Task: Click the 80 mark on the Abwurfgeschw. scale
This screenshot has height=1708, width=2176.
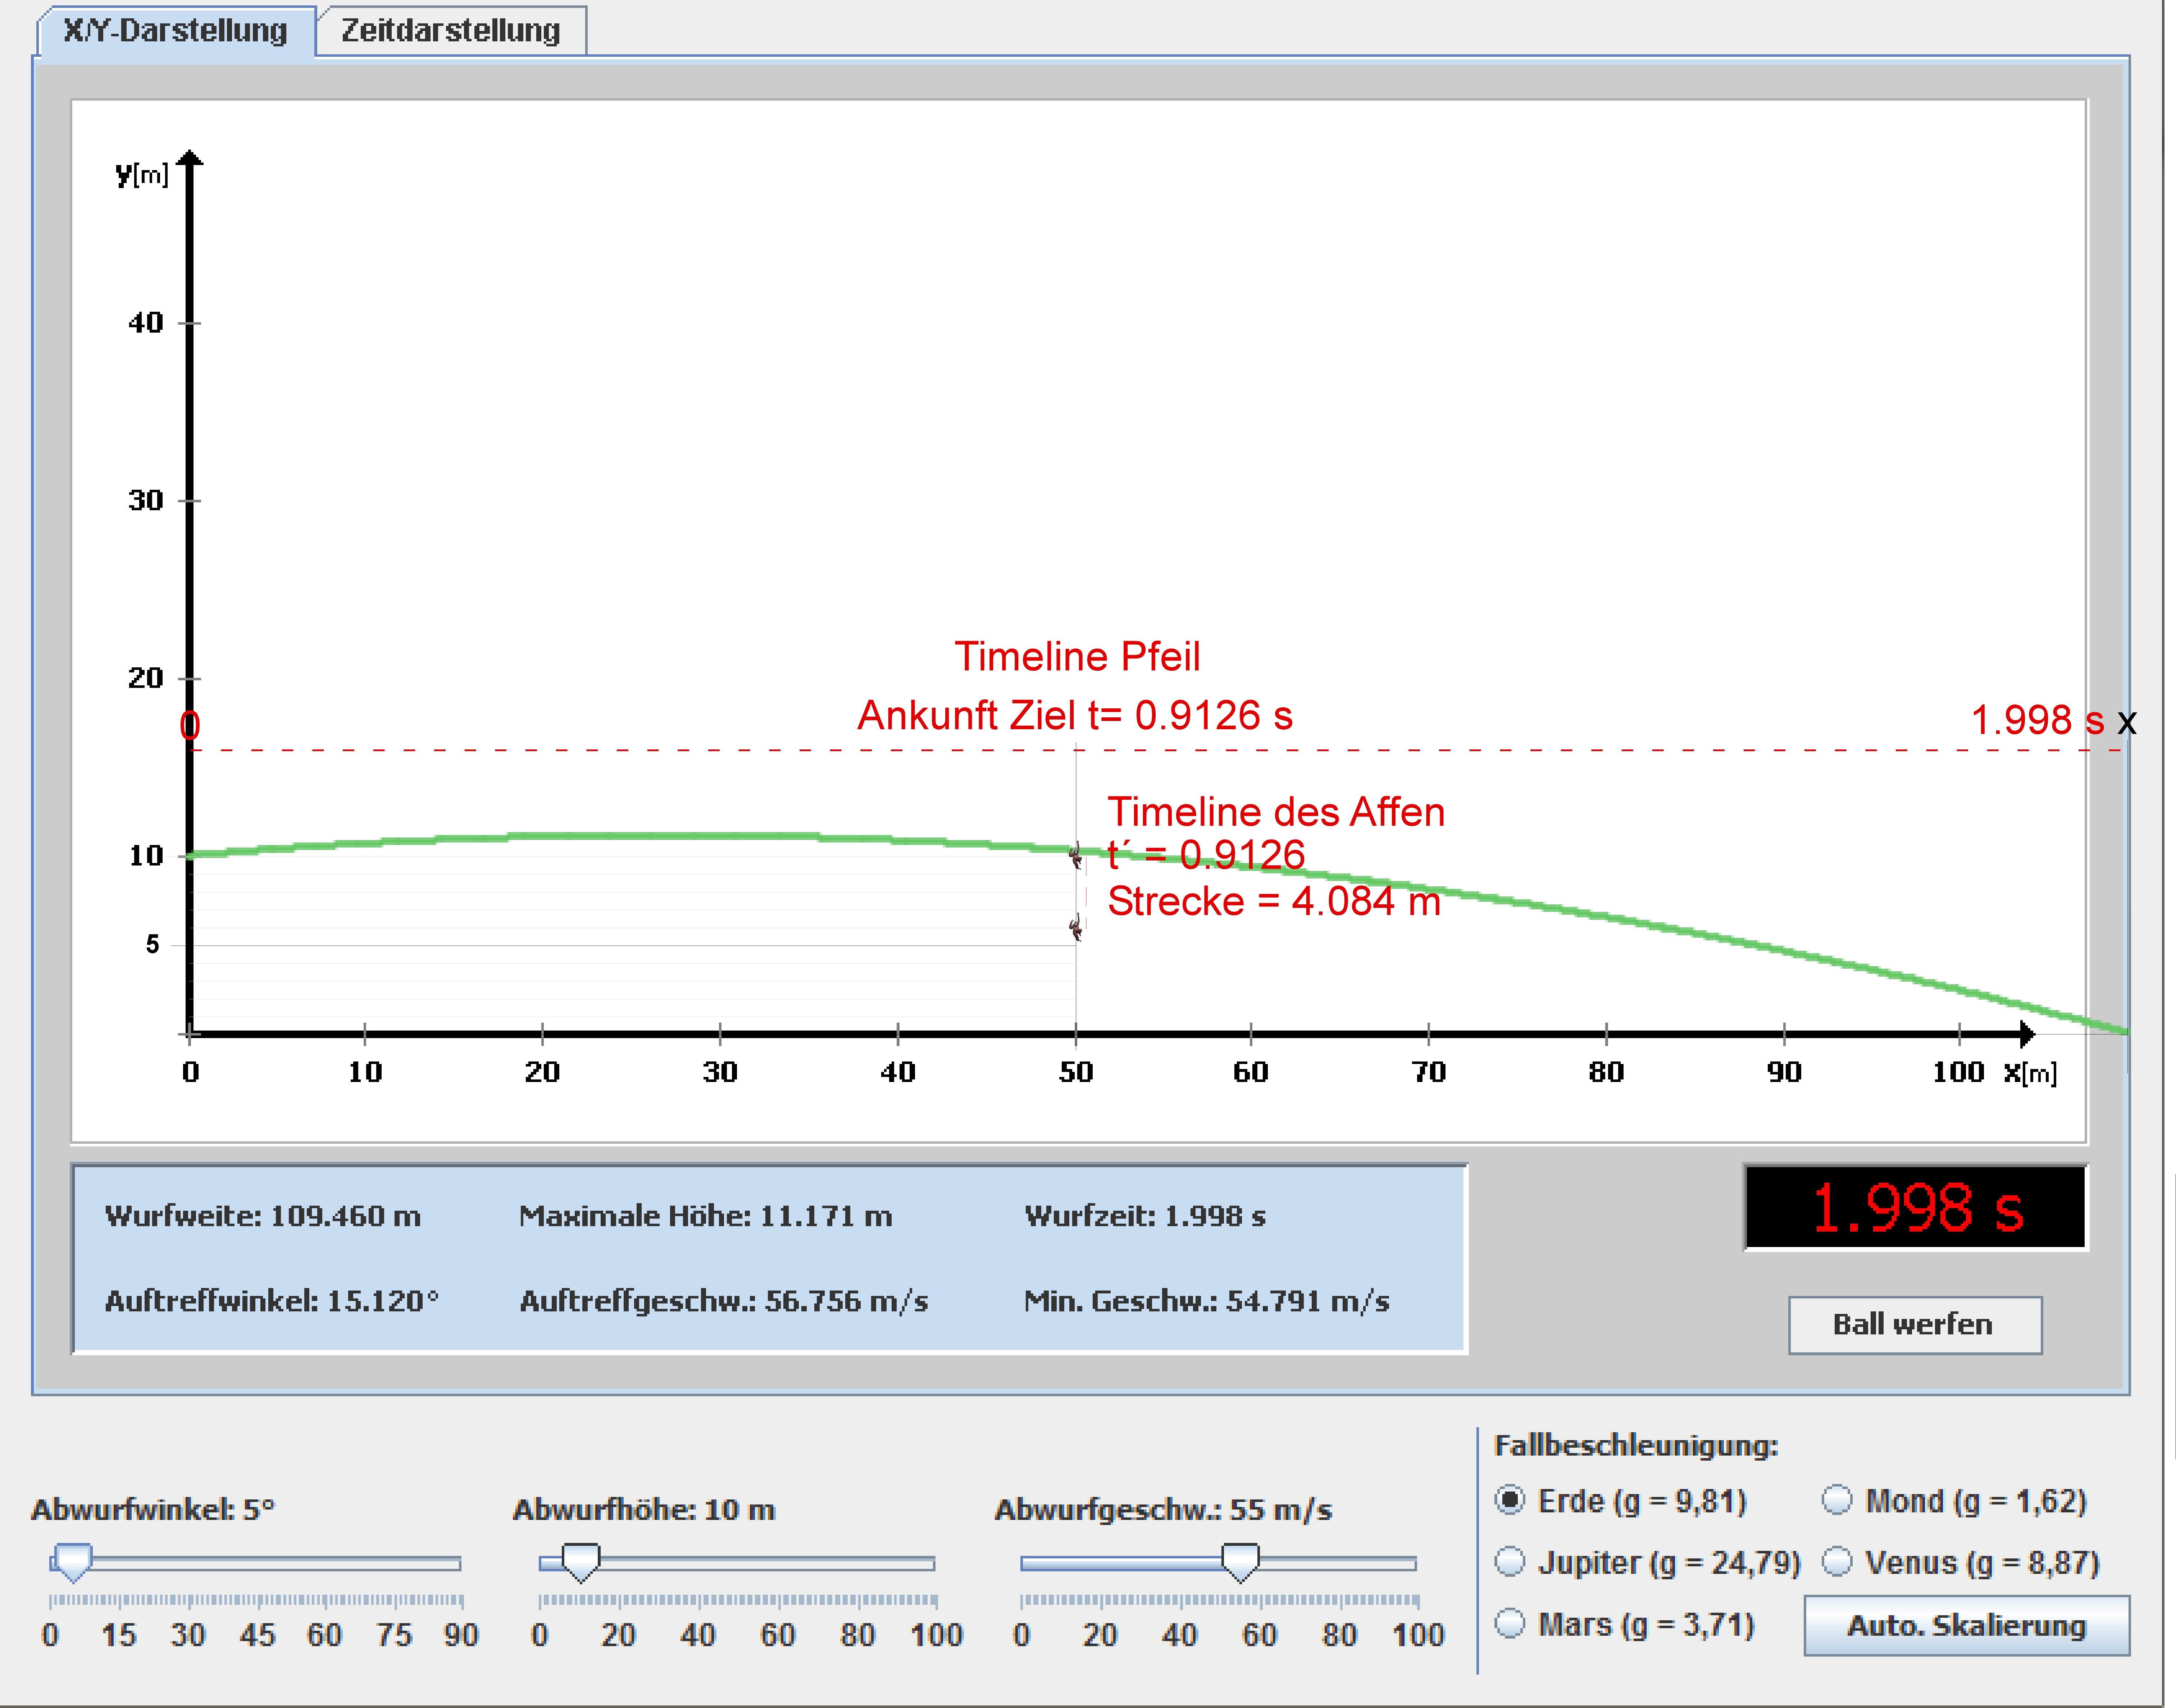Action: point(1339,1636)
